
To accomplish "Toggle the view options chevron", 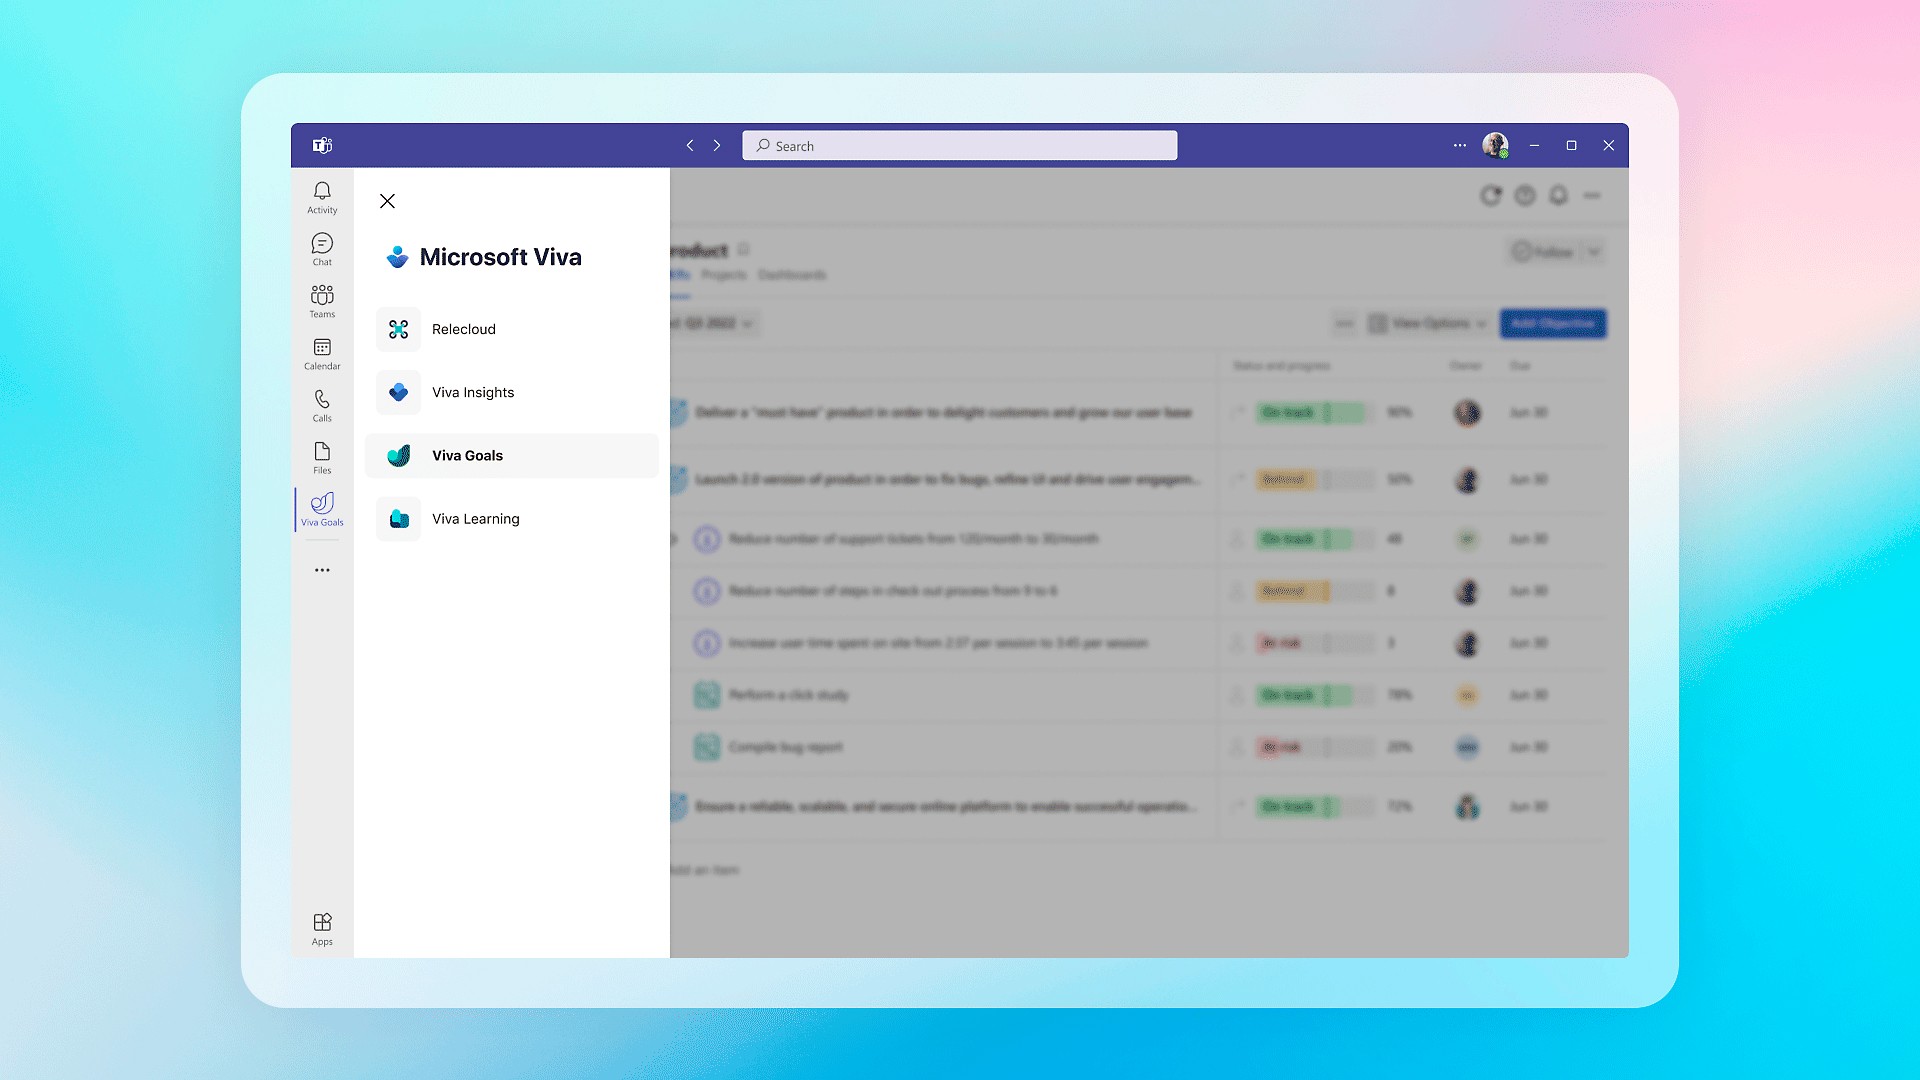I will tap(1480, 323).
